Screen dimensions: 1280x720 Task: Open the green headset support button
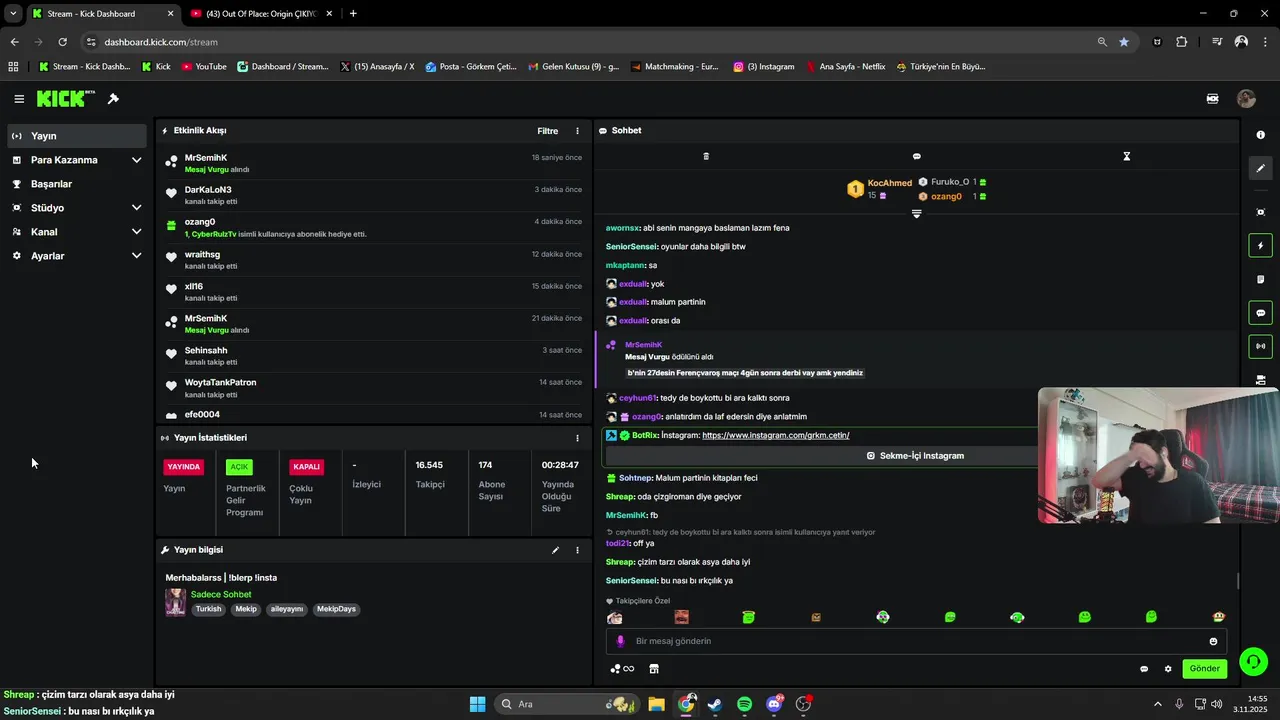pos(1253,662)
